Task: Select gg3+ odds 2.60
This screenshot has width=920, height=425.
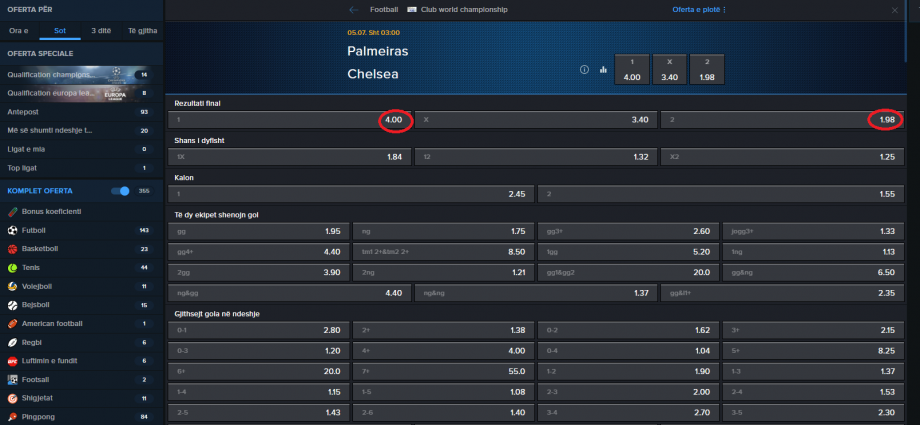Action: (628, 231)
